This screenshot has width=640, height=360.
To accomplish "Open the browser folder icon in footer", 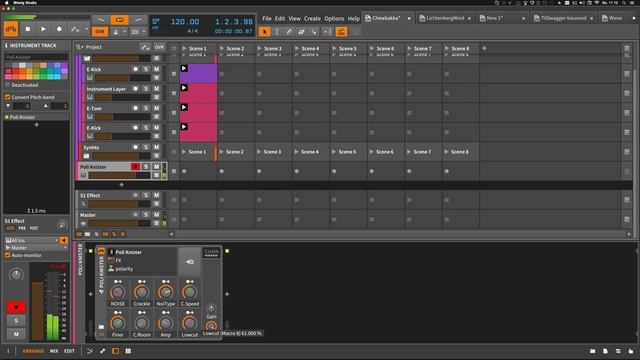I will click(x=593, y=351).
